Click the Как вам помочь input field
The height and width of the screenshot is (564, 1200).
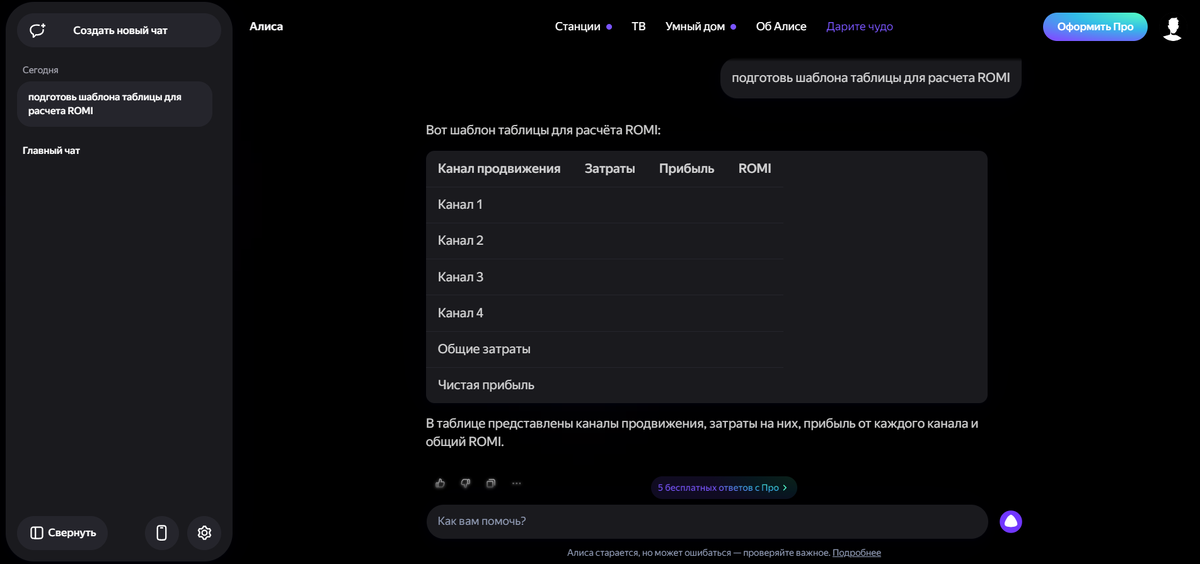(x=707, y=521)
